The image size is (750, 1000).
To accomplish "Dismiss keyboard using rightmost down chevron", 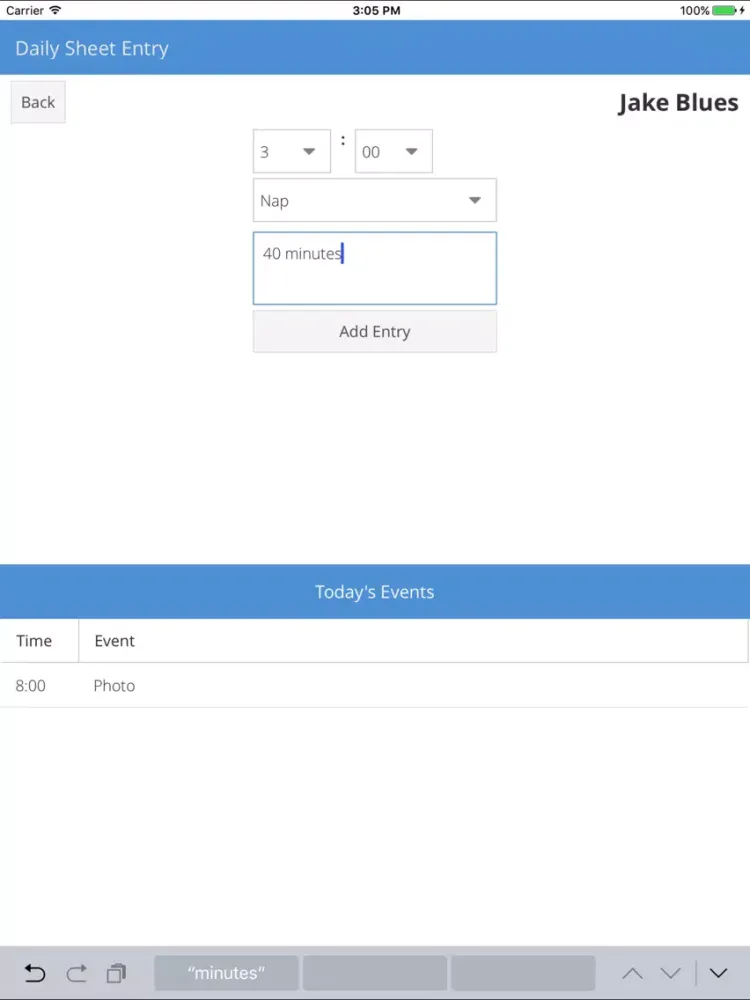I will [x=718, y=973].
